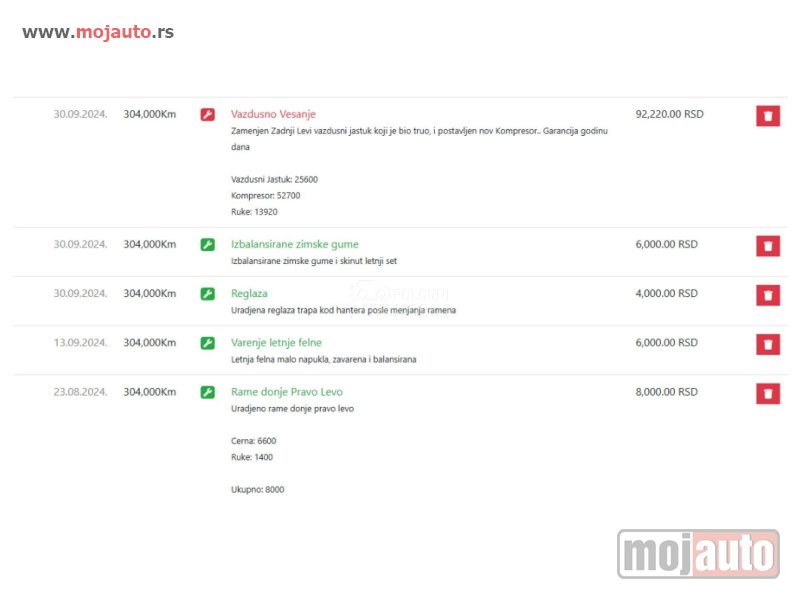
Task: Click the 13.09.2024 date entry
Action: click(x=80, y=343)
